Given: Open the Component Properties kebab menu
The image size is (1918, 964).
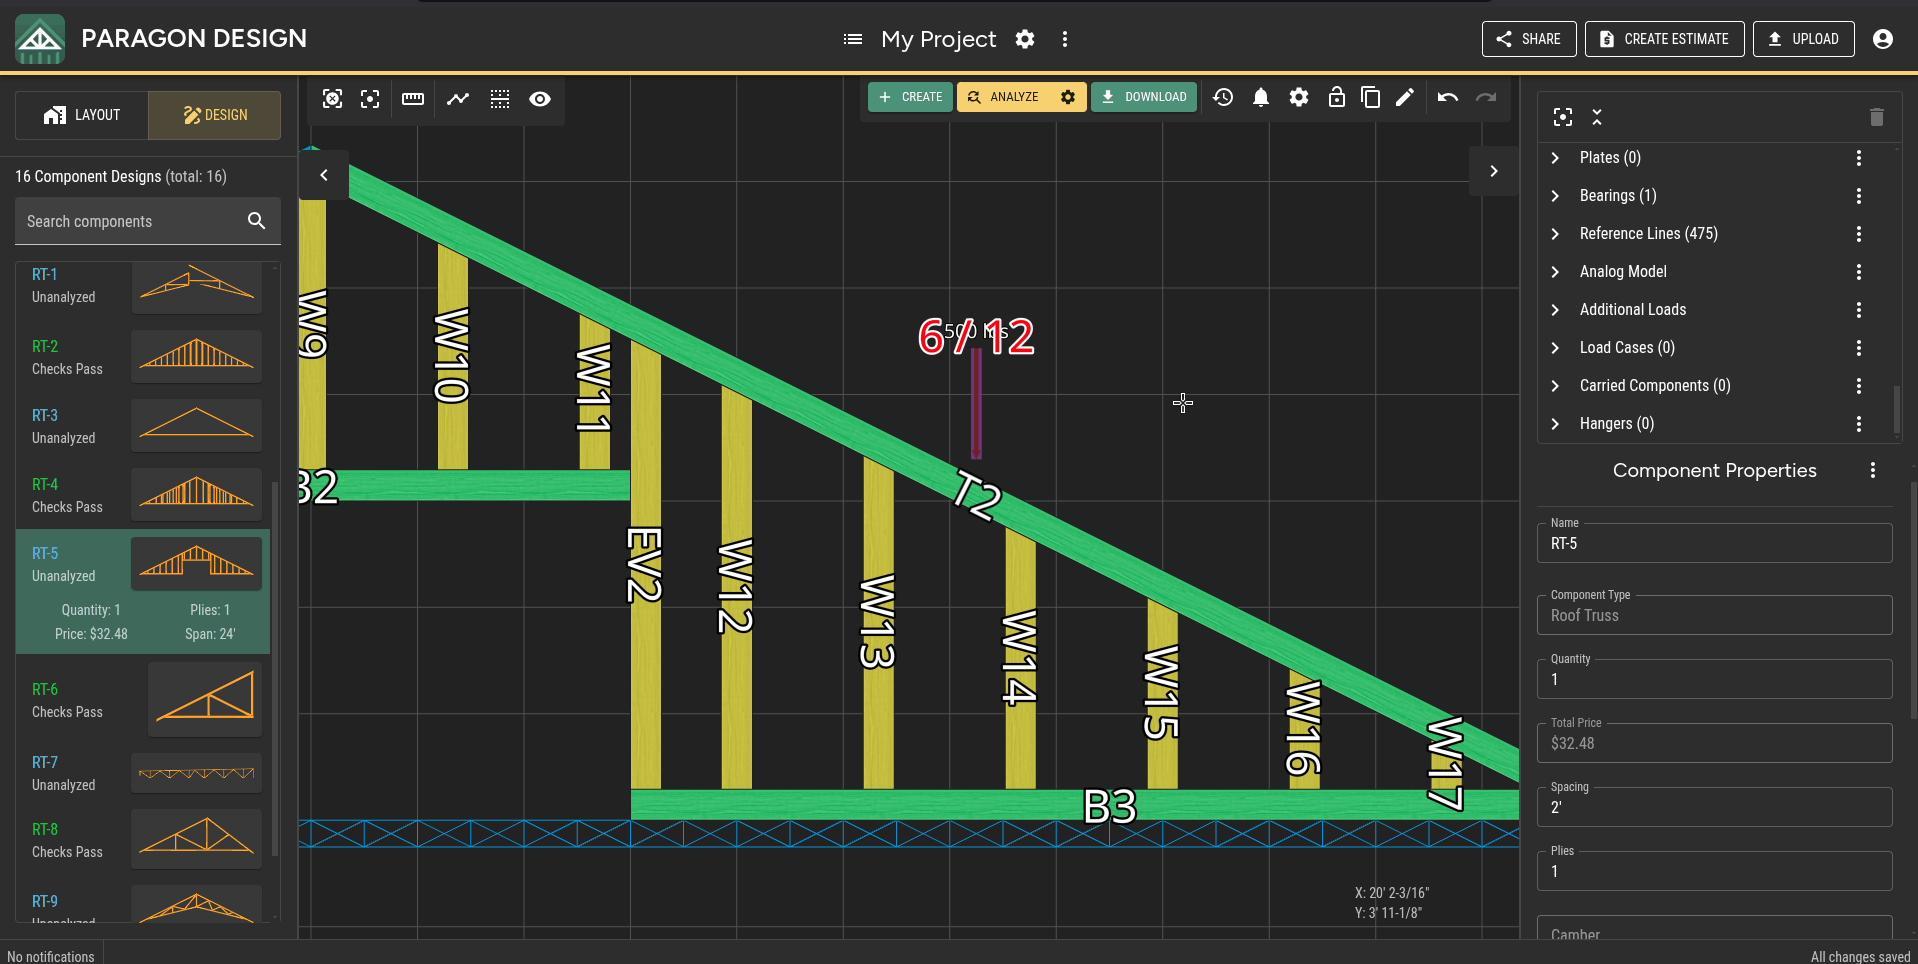Looking at the screenshot, I should [1873, 470].
